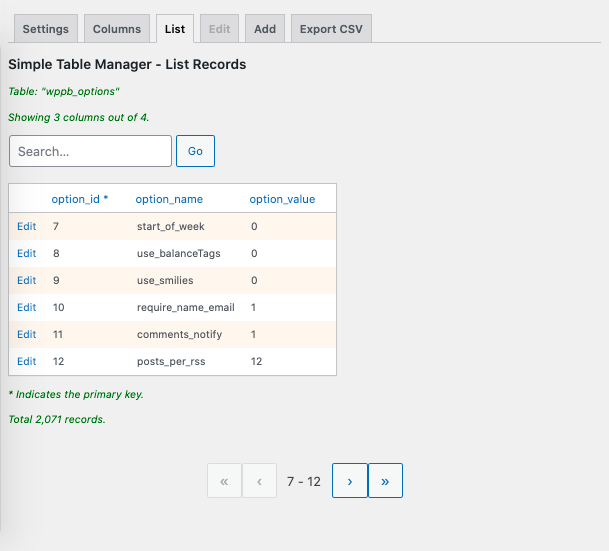
Task: Sort by option_value column header
Action: pyautogui.click(x=282, y=199)
